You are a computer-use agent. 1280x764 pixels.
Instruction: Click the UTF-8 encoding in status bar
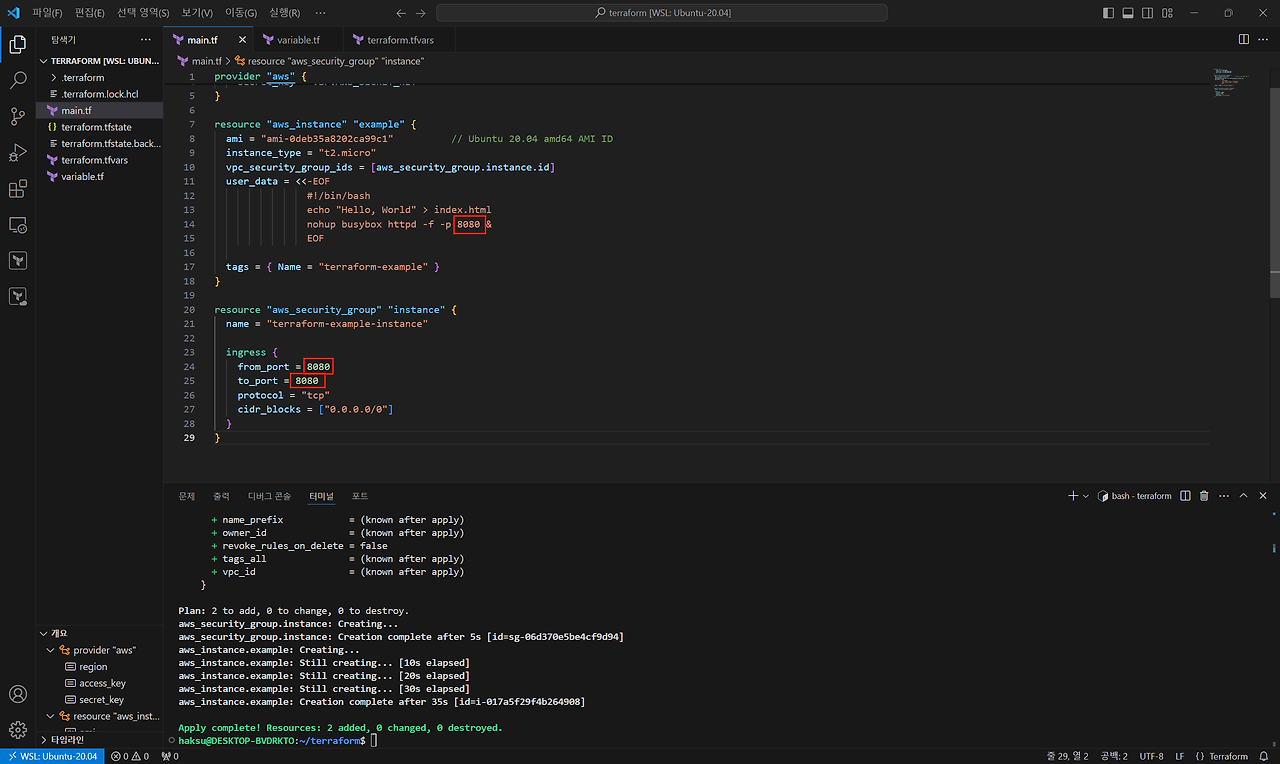click(1151, 756)
